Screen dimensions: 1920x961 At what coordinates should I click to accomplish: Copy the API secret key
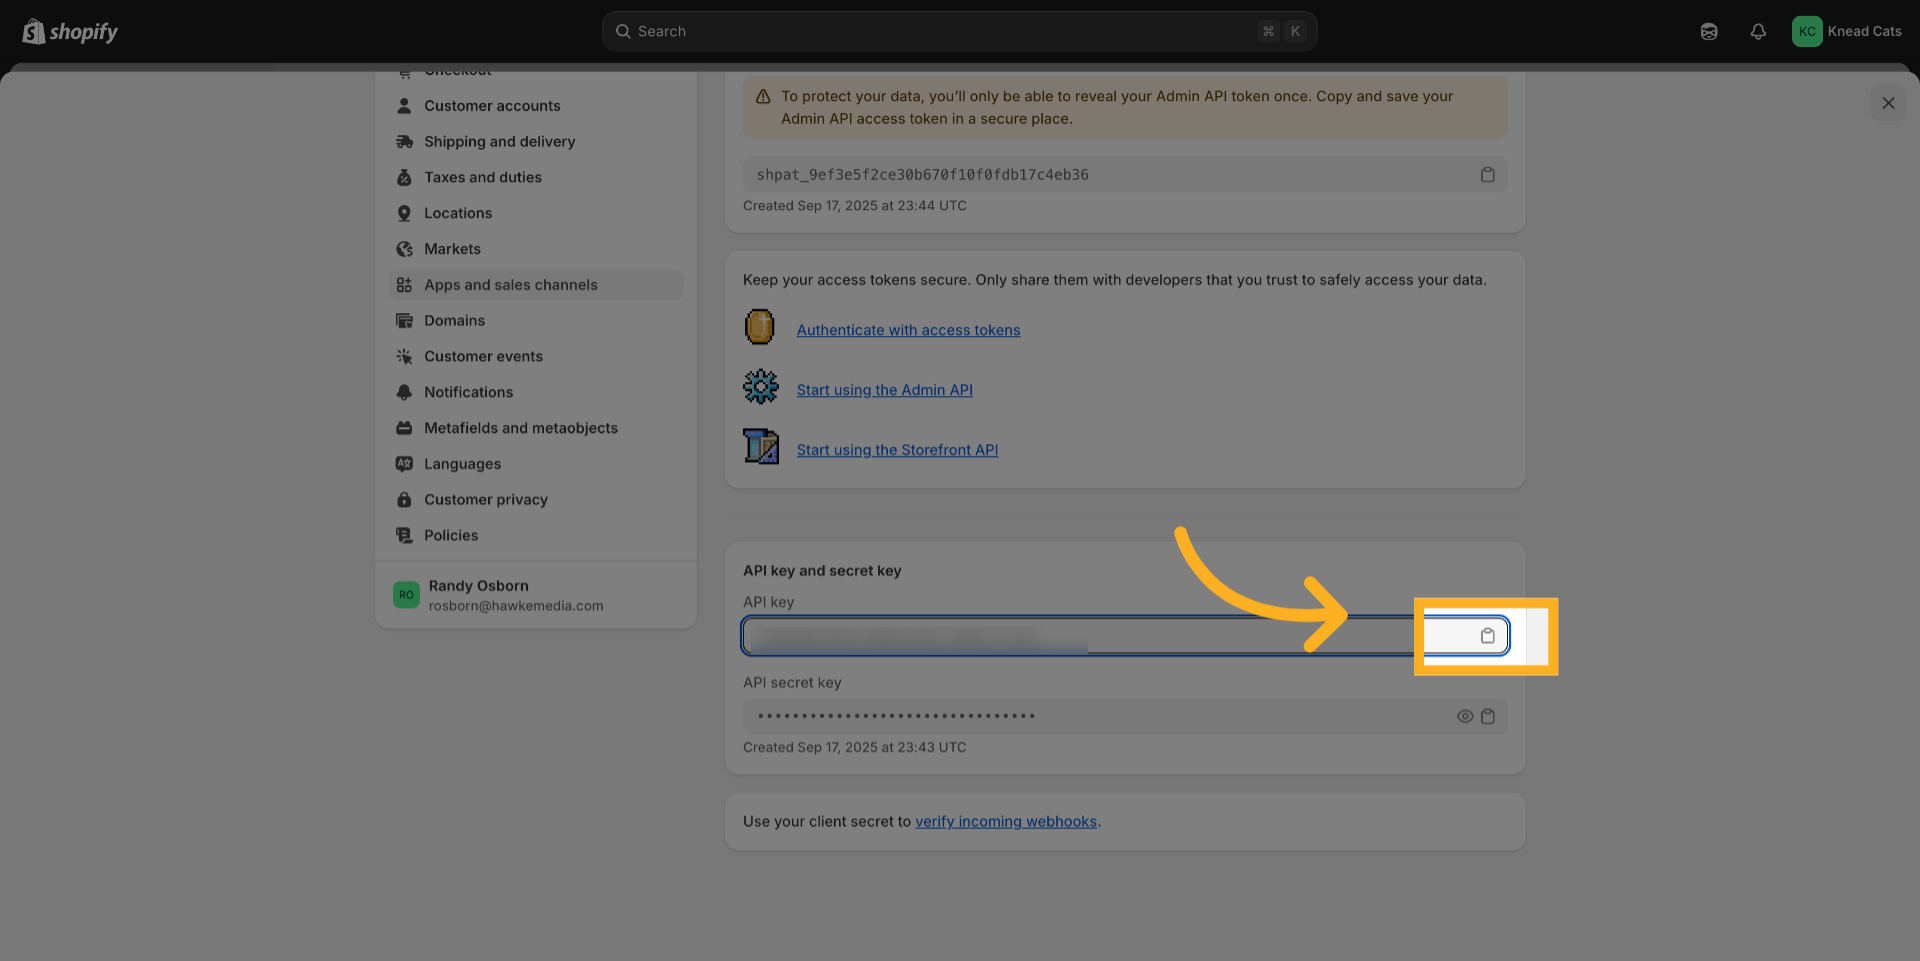(x=1488, y=716)
